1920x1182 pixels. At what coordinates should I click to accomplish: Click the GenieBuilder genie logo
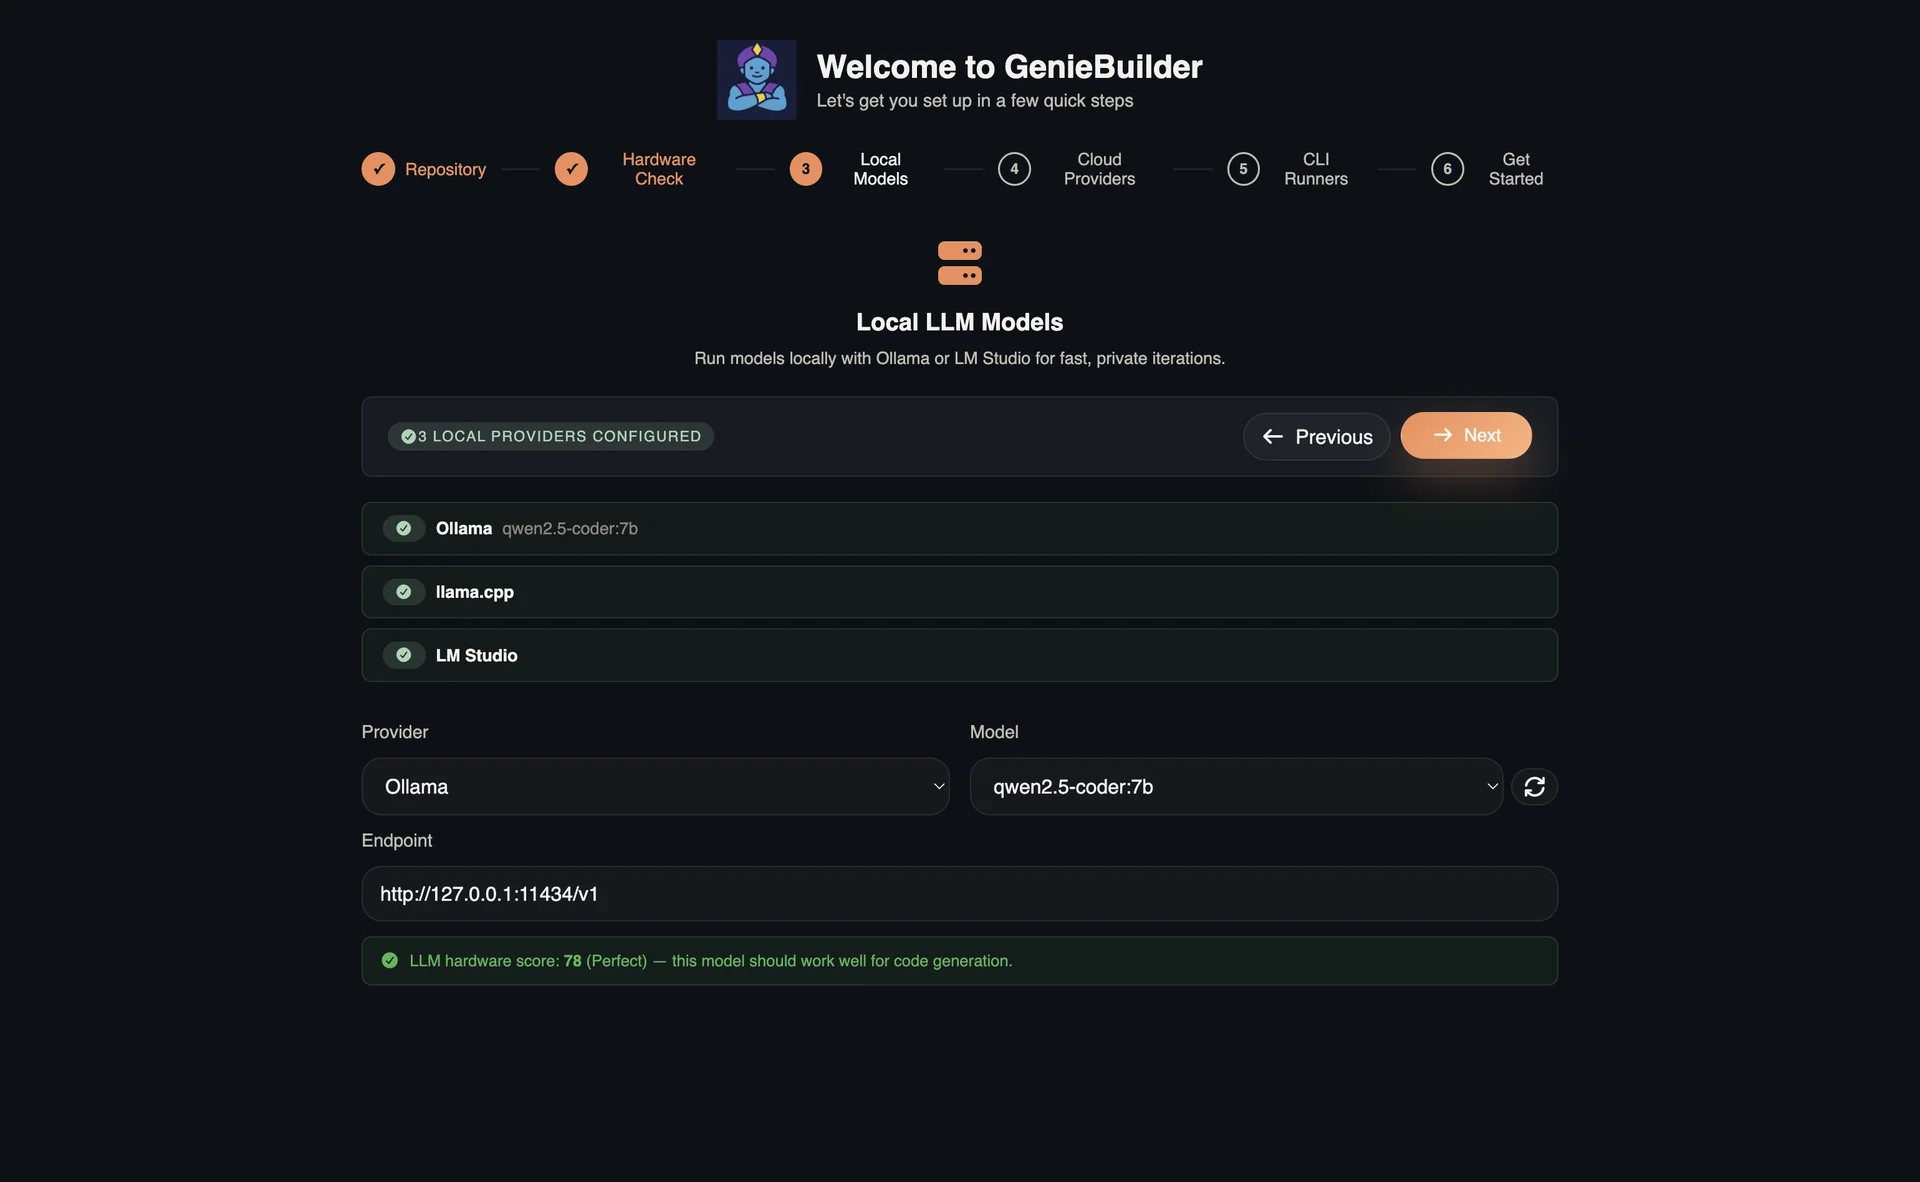756,80
